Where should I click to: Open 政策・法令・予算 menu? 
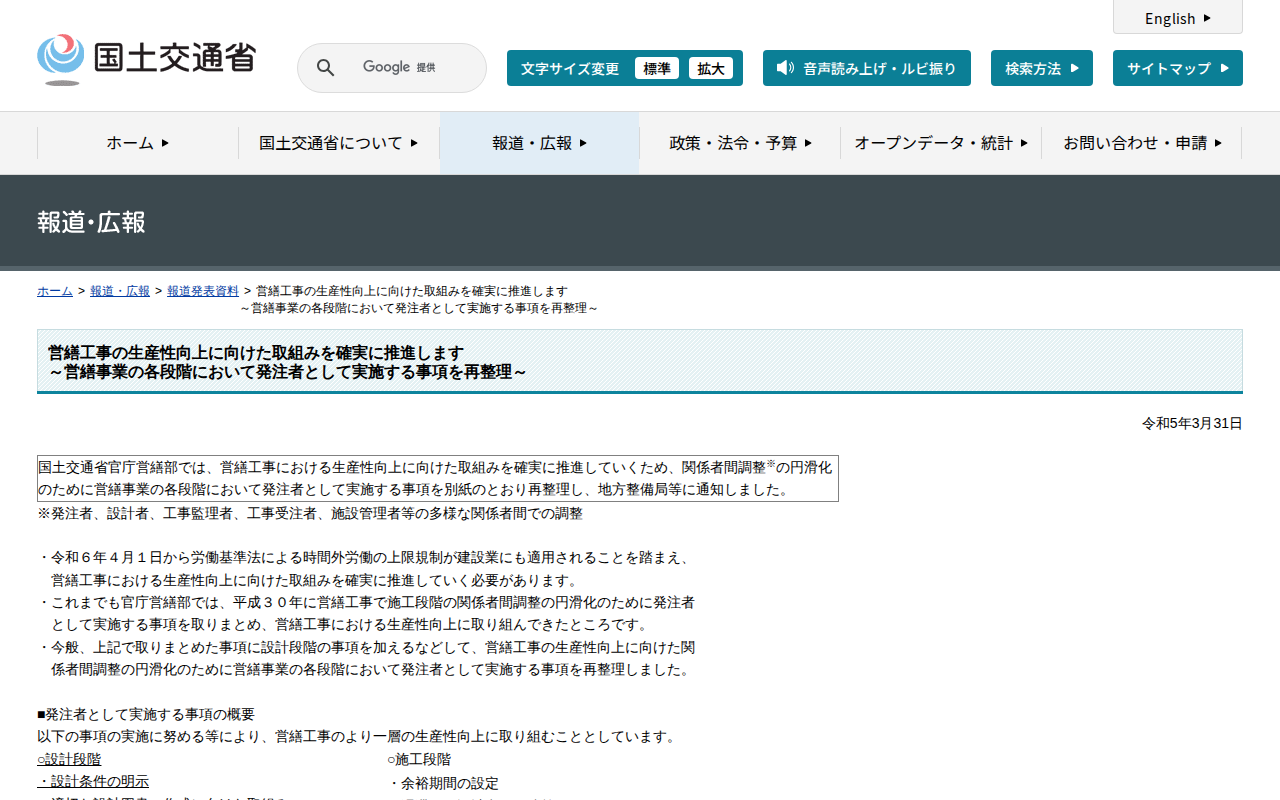(x=740, y=143)
